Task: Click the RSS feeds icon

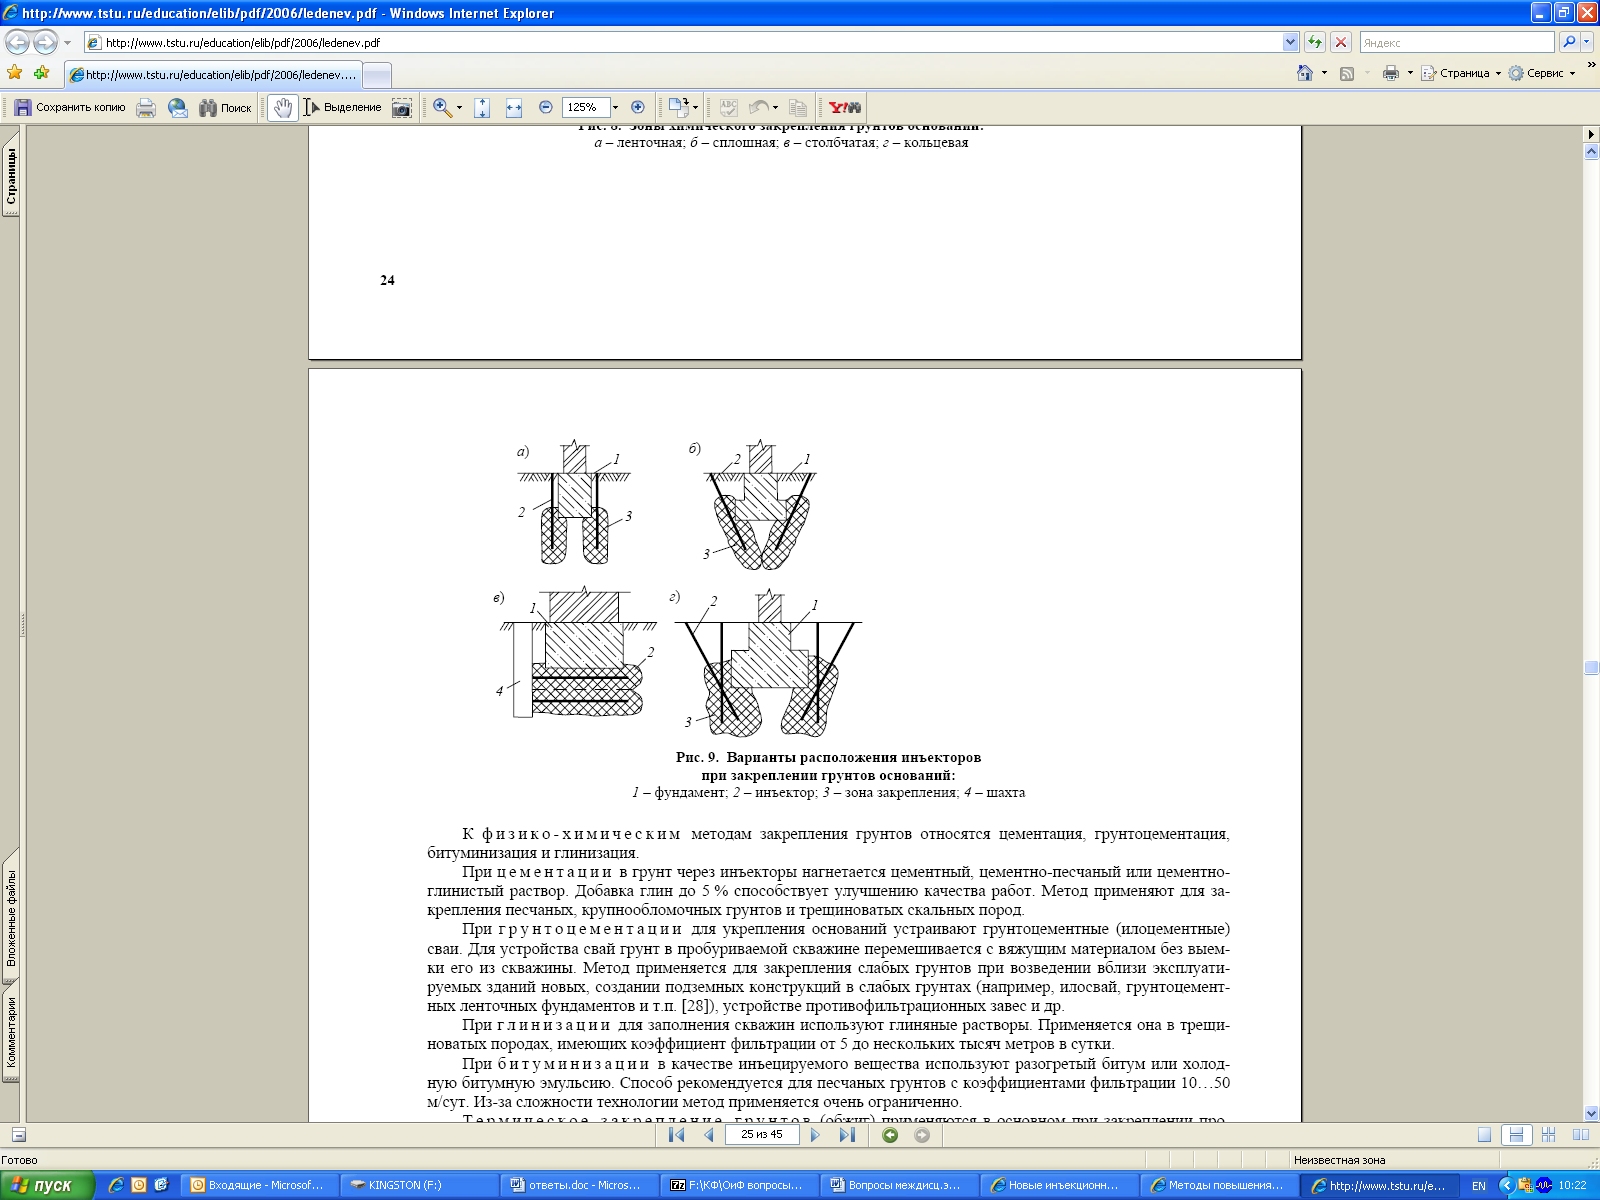Action: (1347, 73)
